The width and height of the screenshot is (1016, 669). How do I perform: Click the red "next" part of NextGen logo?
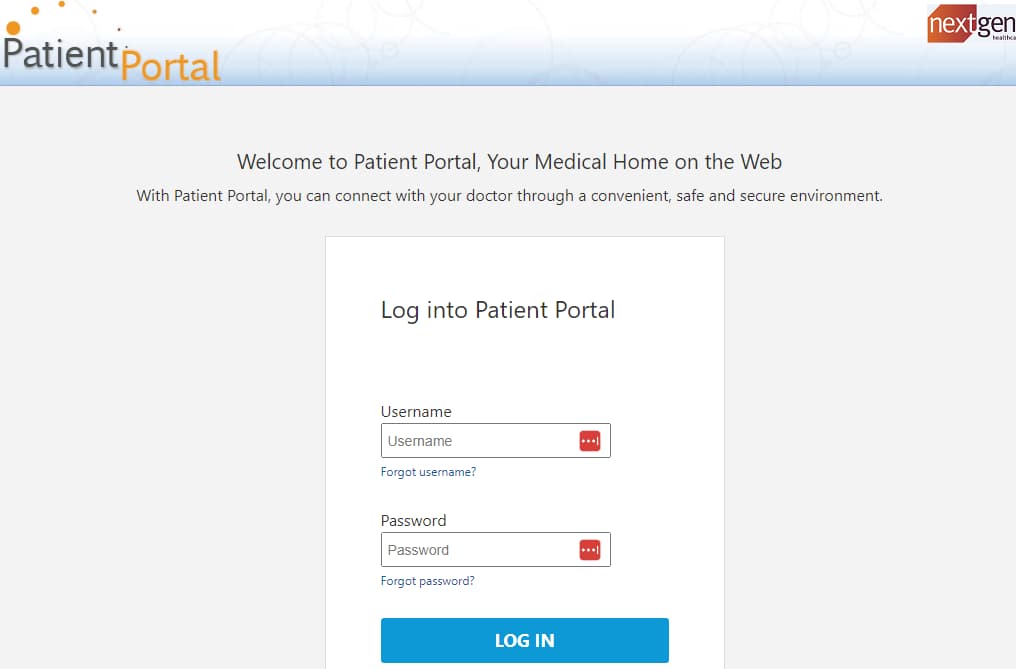[x=952, y=24]
